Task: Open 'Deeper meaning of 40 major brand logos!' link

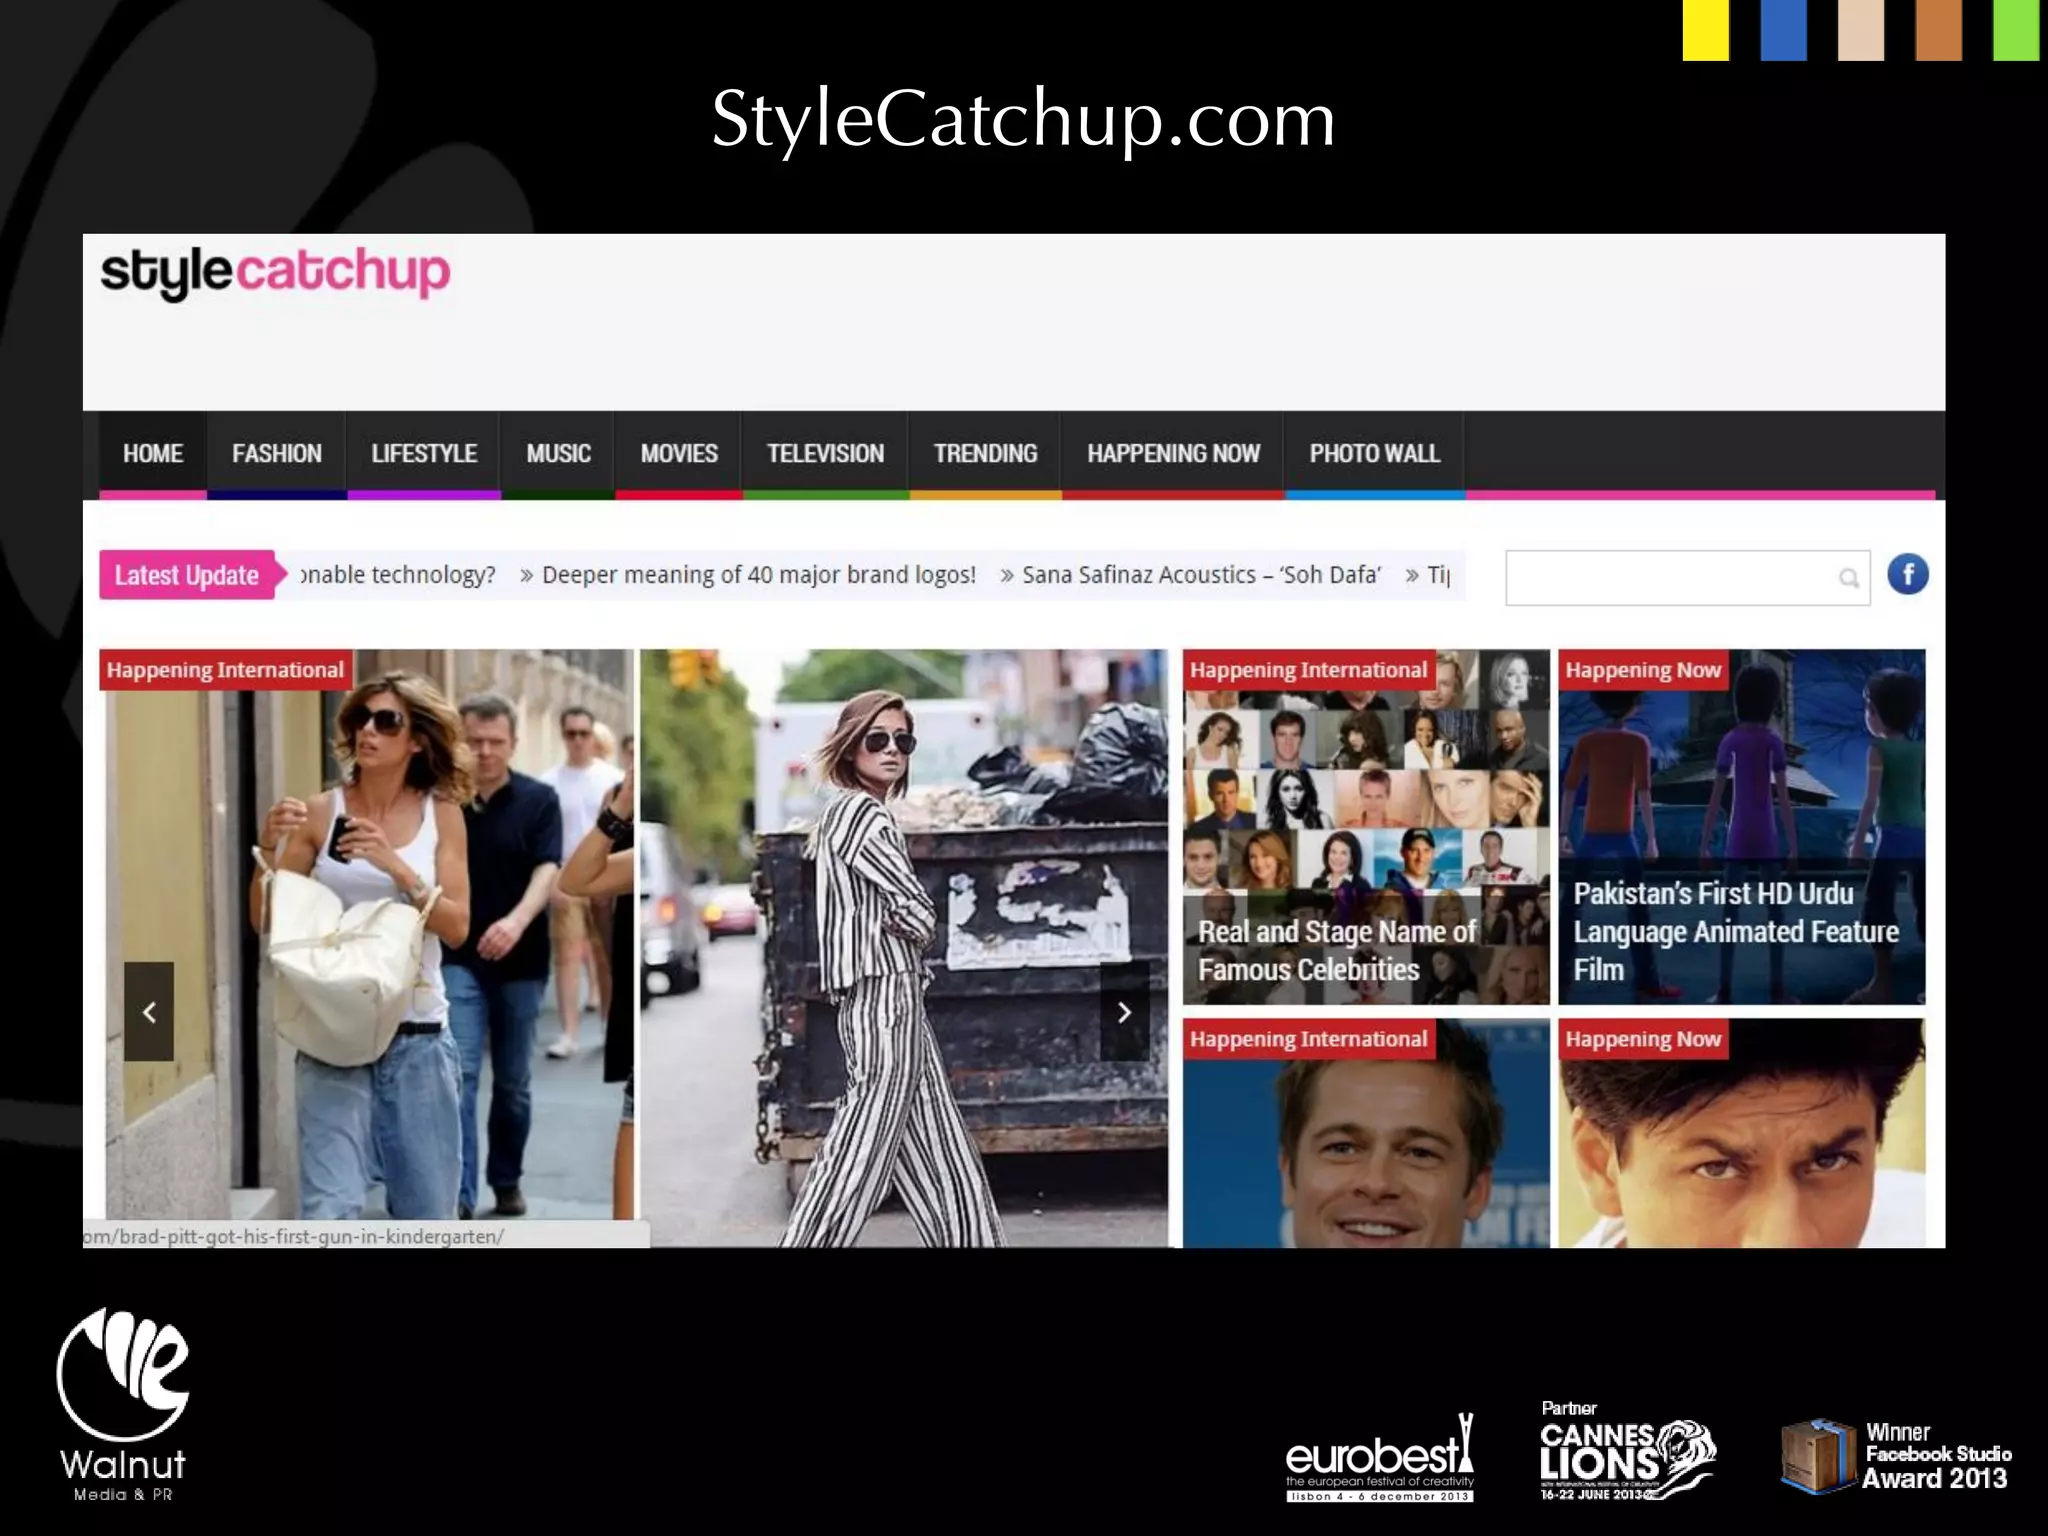Action: point(758,575)
